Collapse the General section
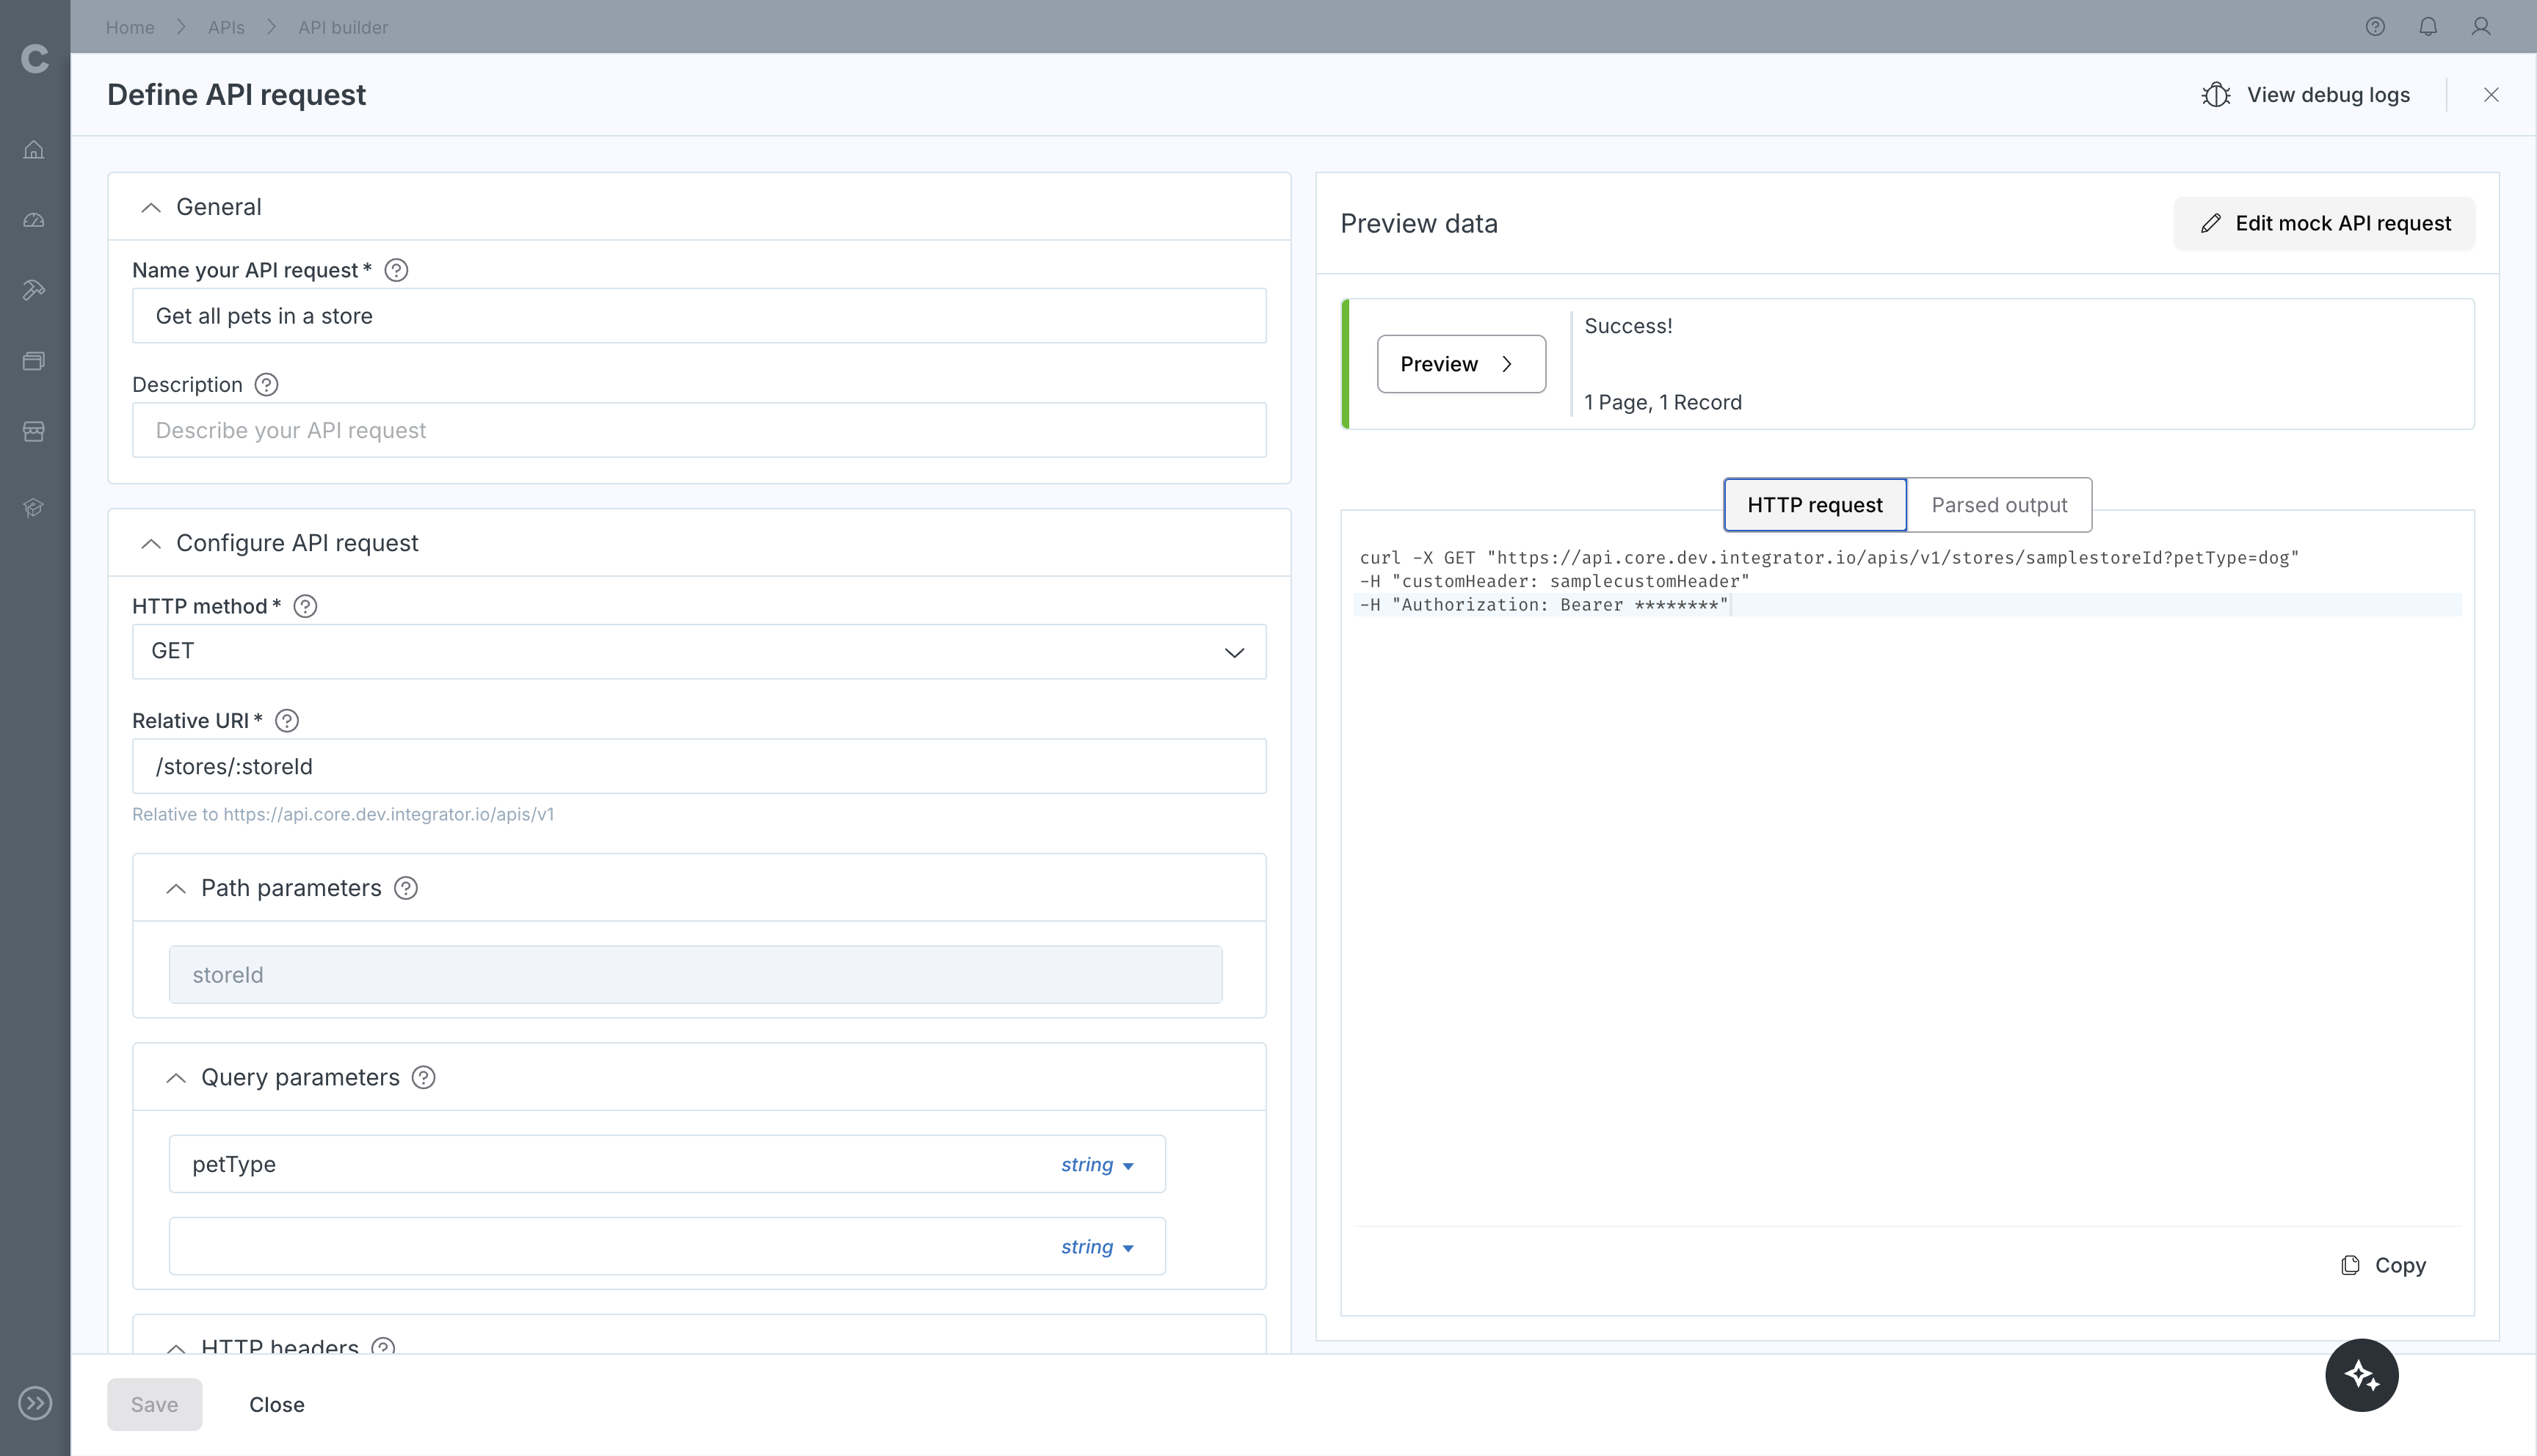 (151, 207)
